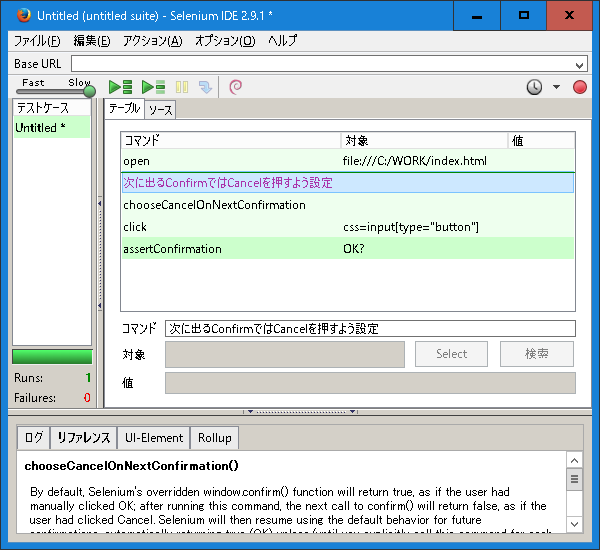This screenshot has width=600, height=550.
Task: Adjust the Fast/Slow speed slider knob
Action: tap(89, 91)
